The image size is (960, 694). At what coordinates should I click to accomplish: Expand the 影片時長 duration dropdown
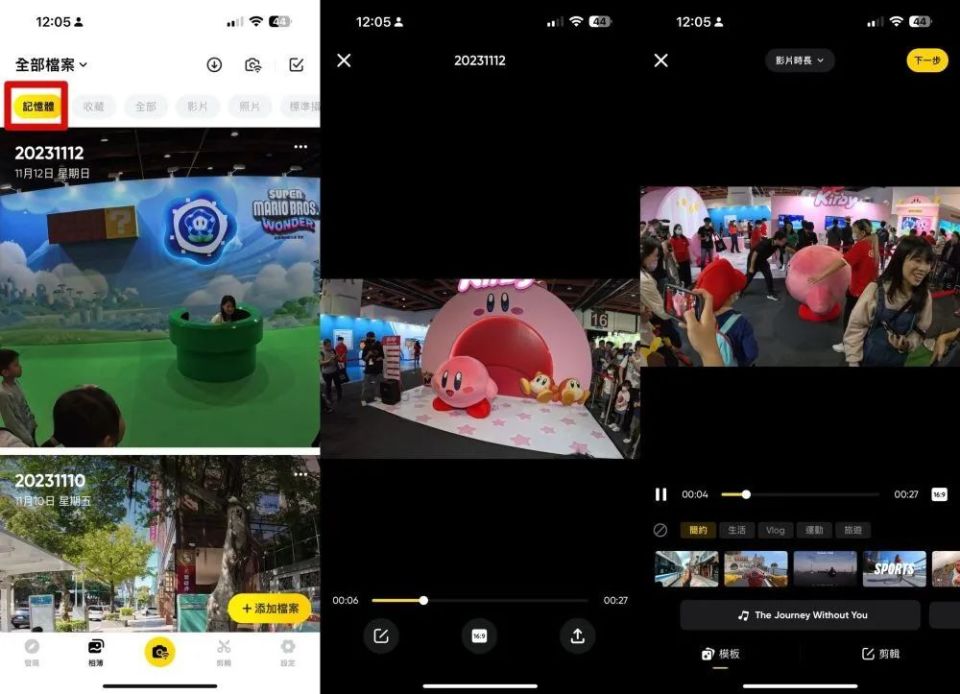coord(800,61)
